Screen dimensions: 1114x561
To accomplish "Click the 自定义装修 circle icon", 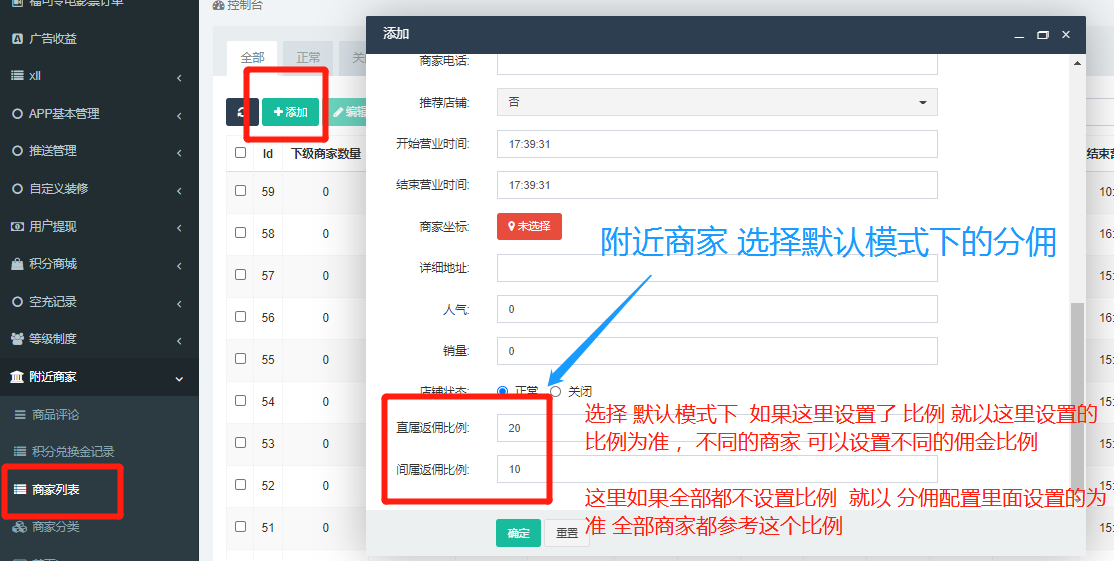I will [x=18, y=189].
